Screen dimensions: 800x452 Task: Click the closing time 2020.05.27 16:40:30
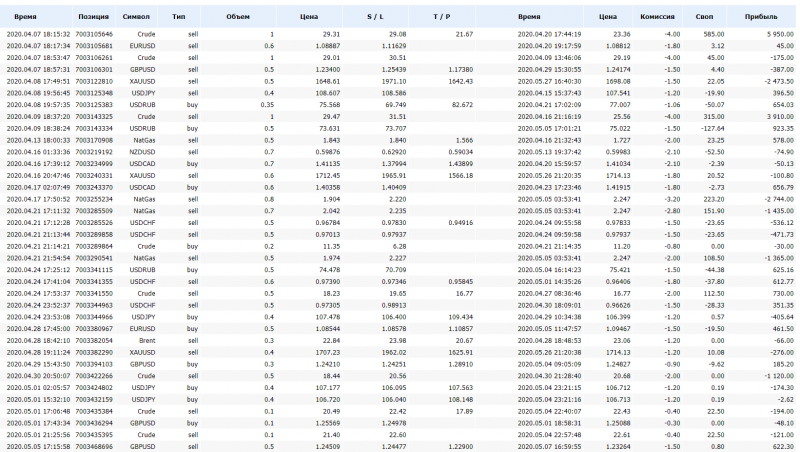click(549, 81)
